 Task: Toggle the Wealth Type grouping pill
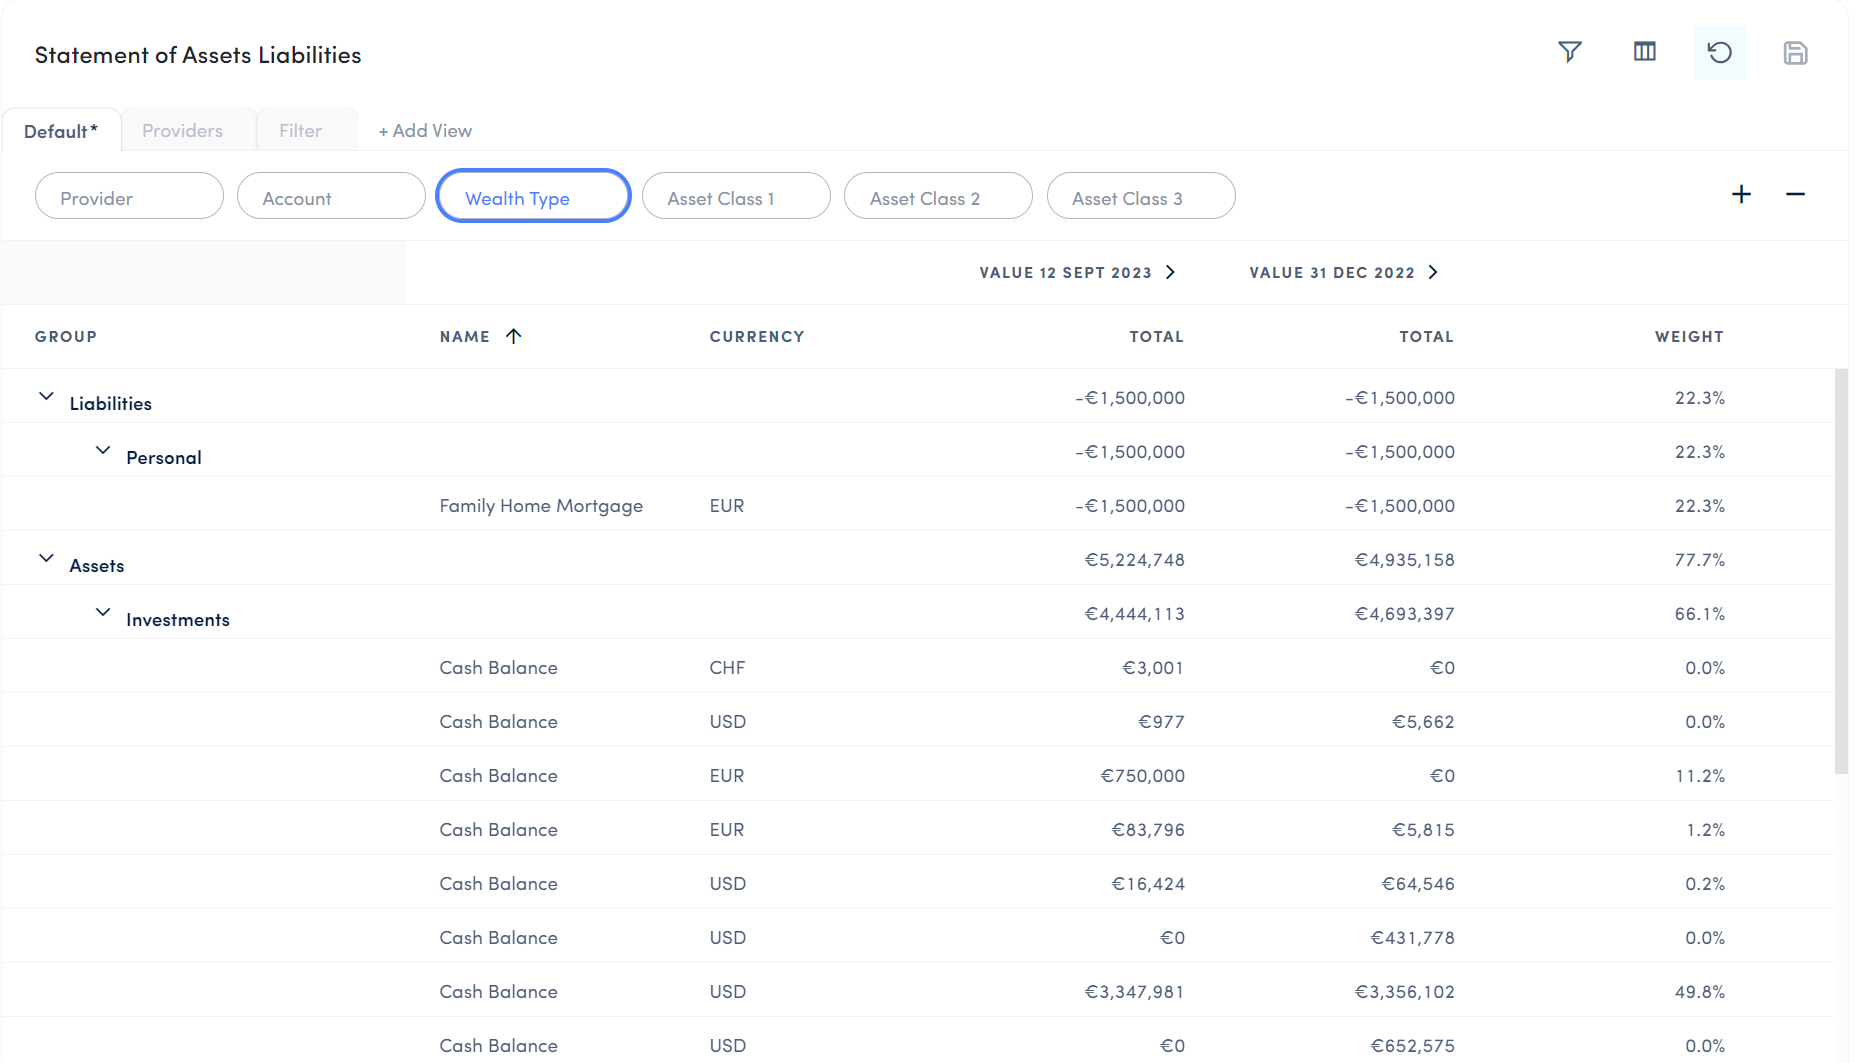[533, 197]
